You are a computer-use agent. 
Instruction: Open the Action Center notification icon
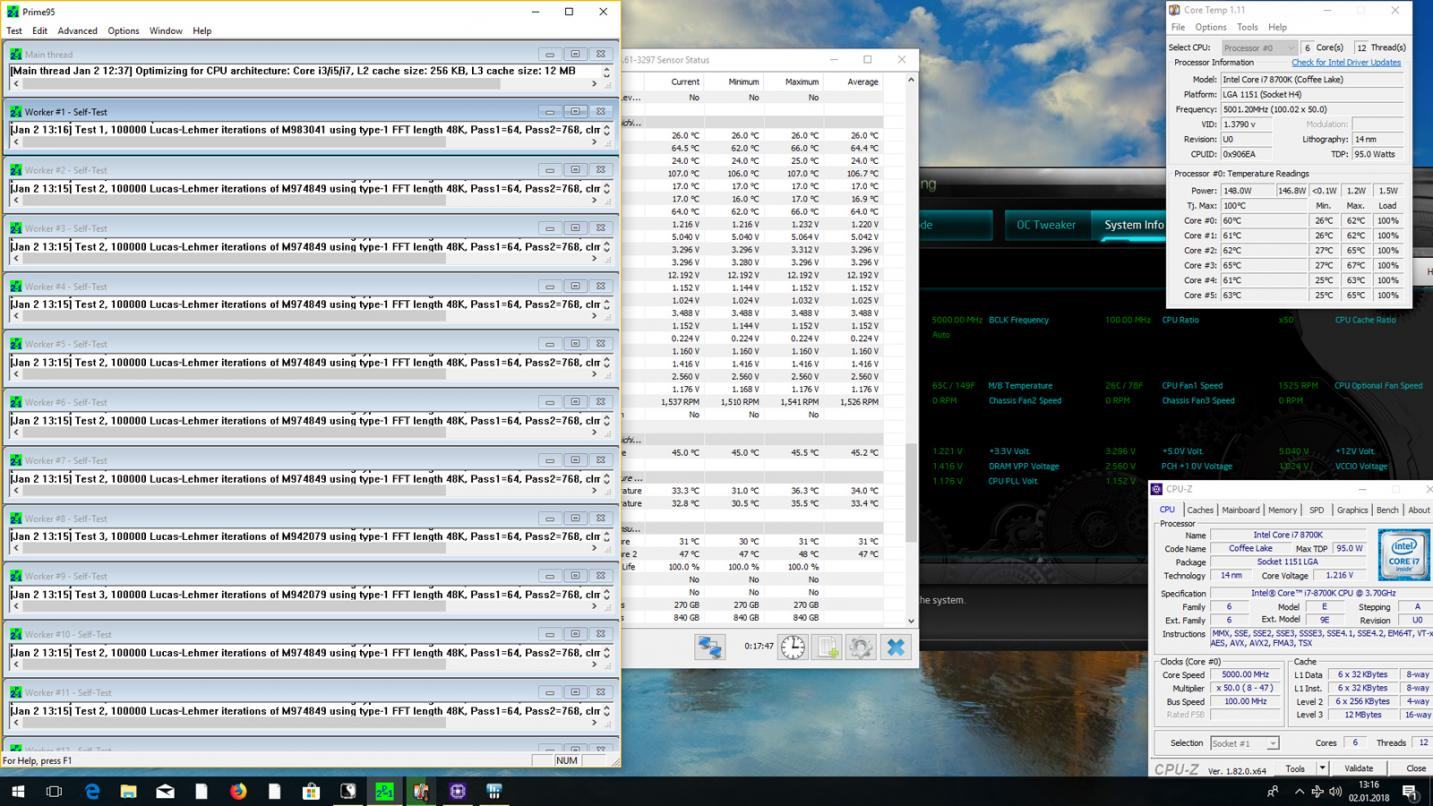[x=1410, y=791]
